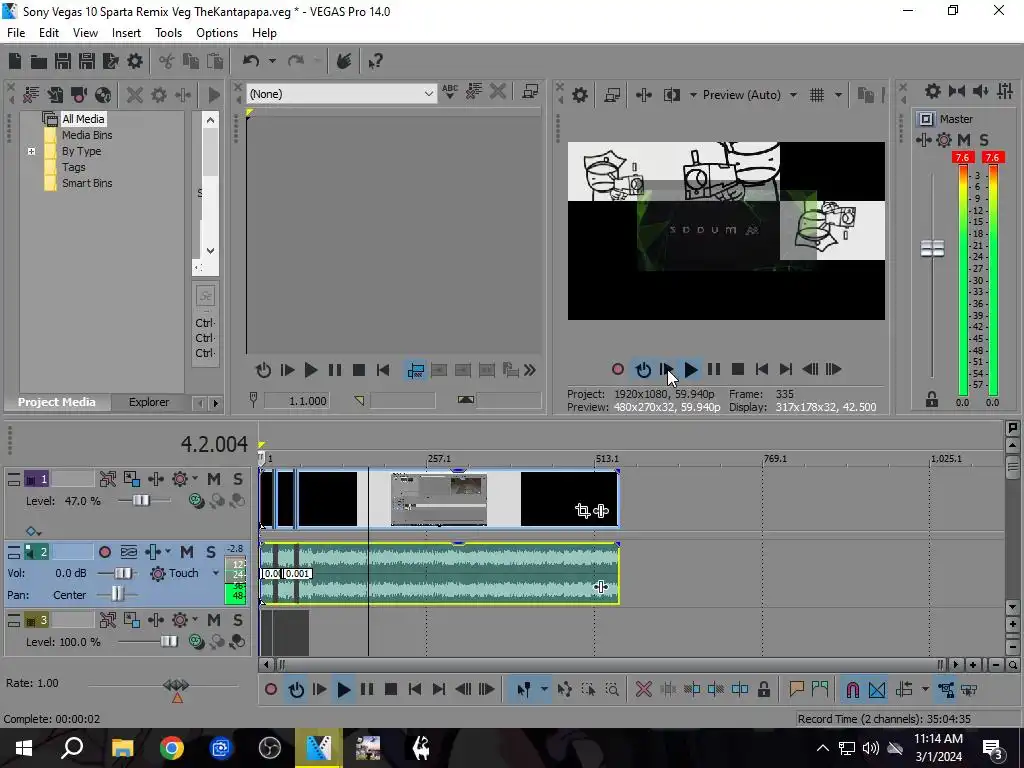Click Get Media from the Web globe icon
This screenshot has height=768, width=1024.
click(103, 95)
